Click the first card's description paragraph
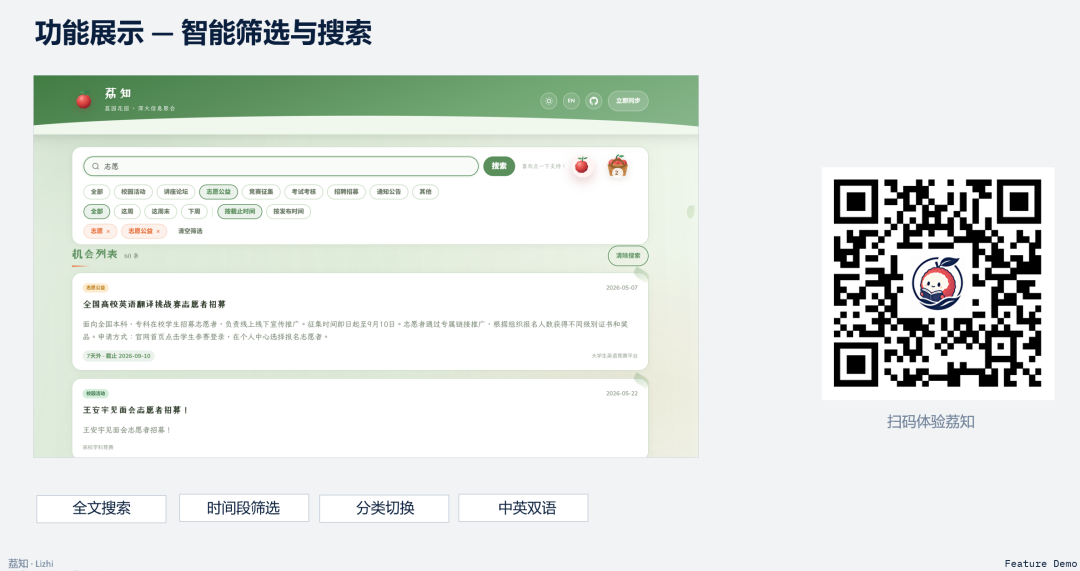The height and width of the screenshot is (571, 1080). [355, 331]
